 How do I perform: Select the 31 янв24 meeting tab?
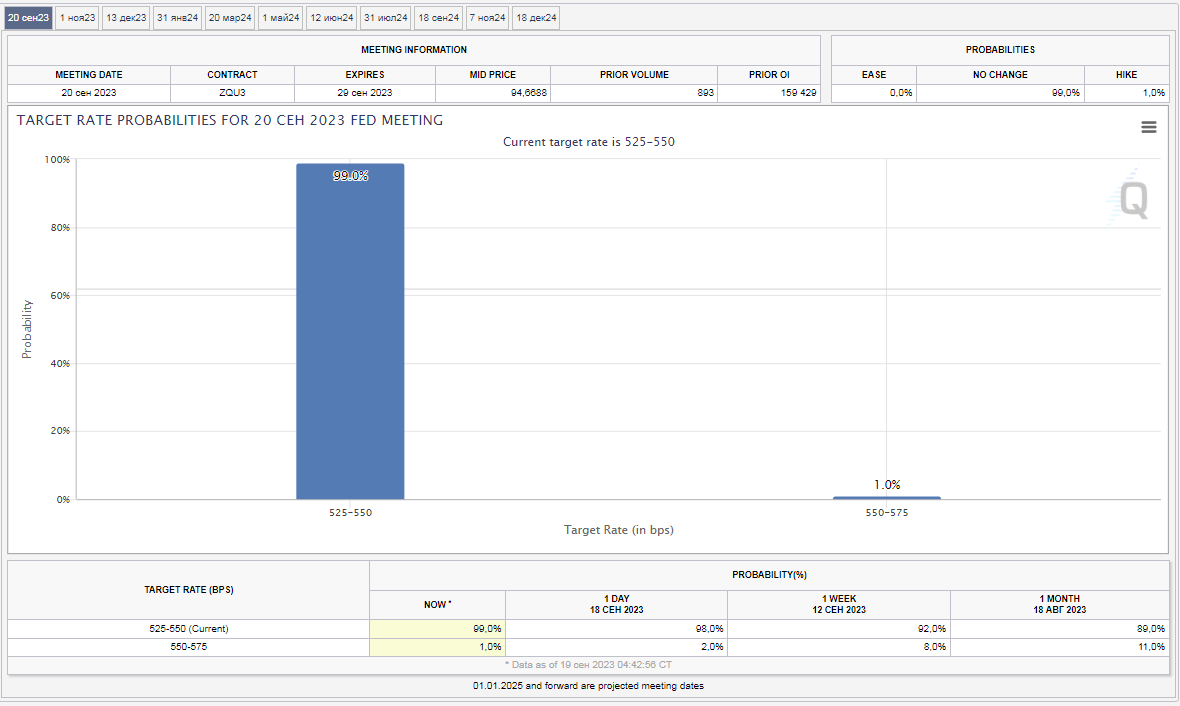click(x=178, y=17)
